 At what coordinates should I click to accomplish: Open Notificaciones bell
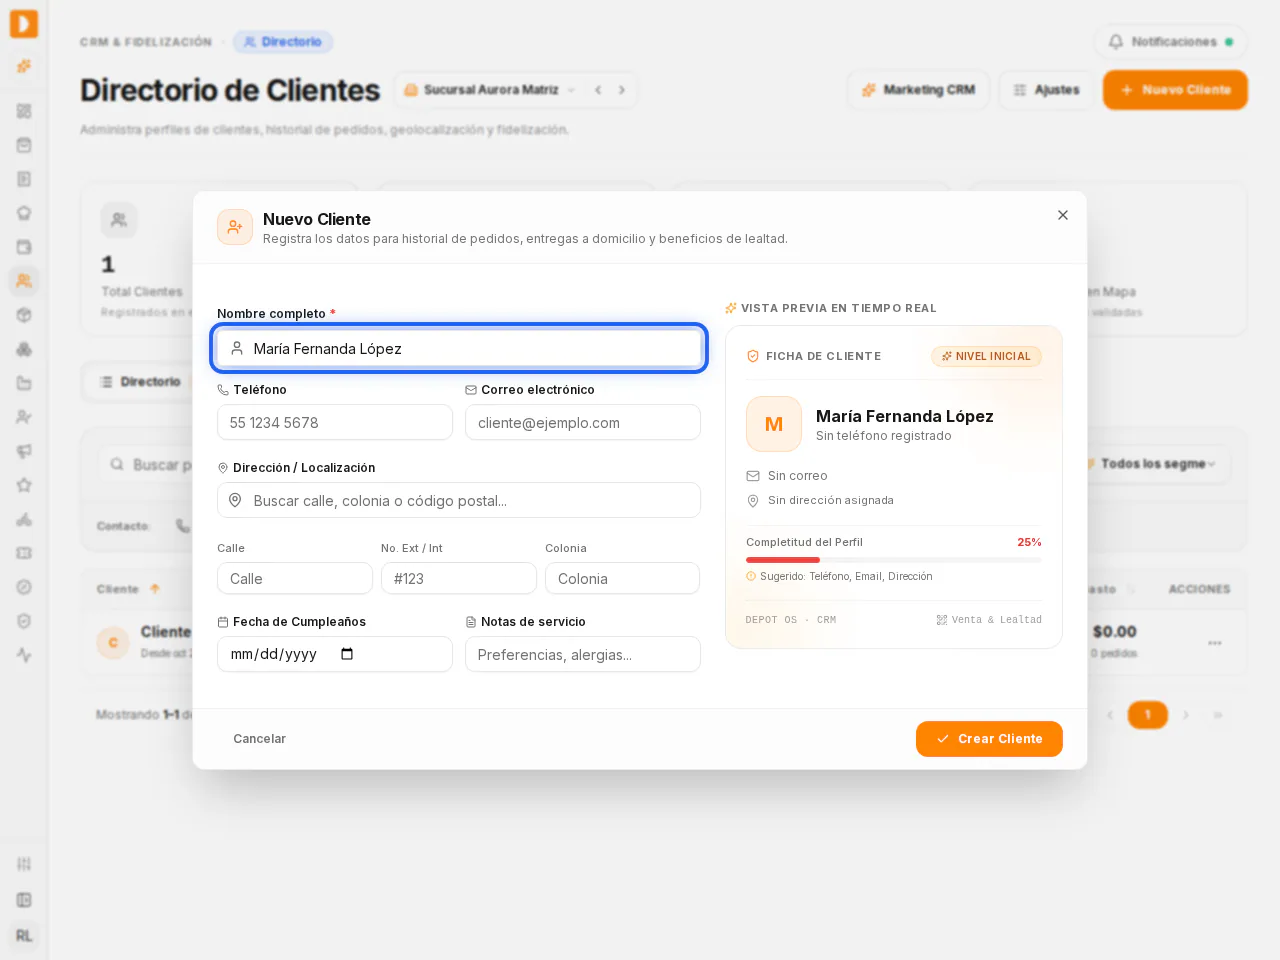click(1170, 42)
